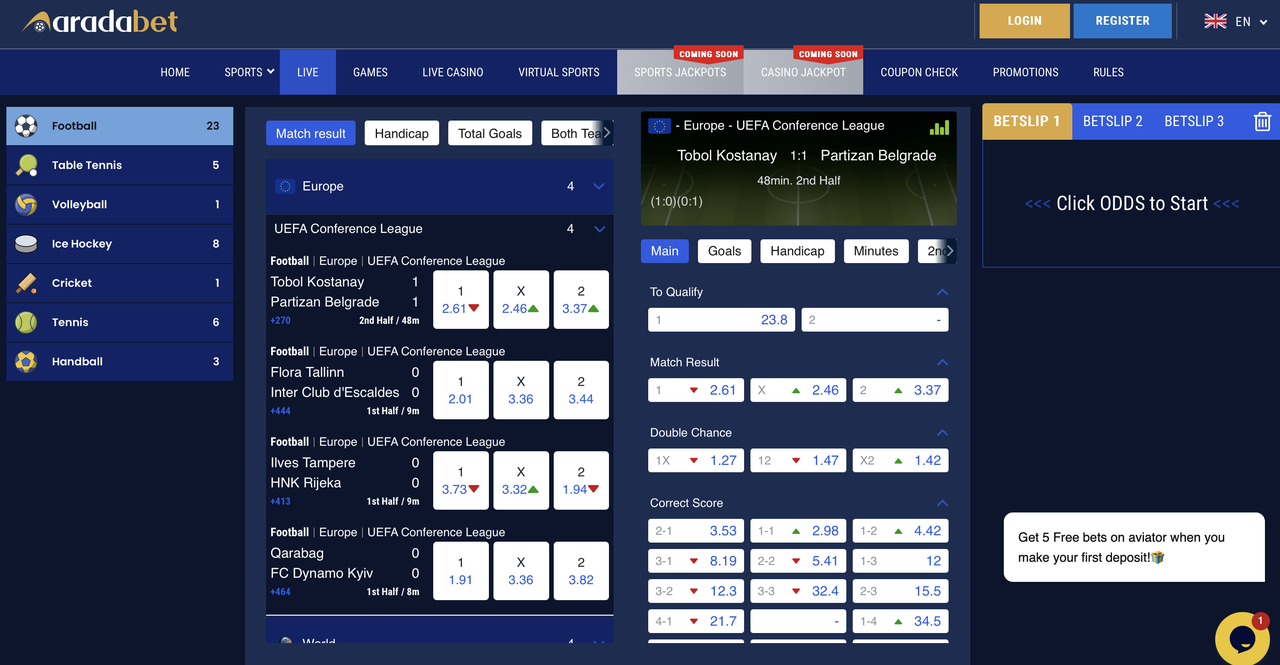Select the BETSLIP 1 tab

[x=1027, y=121]
